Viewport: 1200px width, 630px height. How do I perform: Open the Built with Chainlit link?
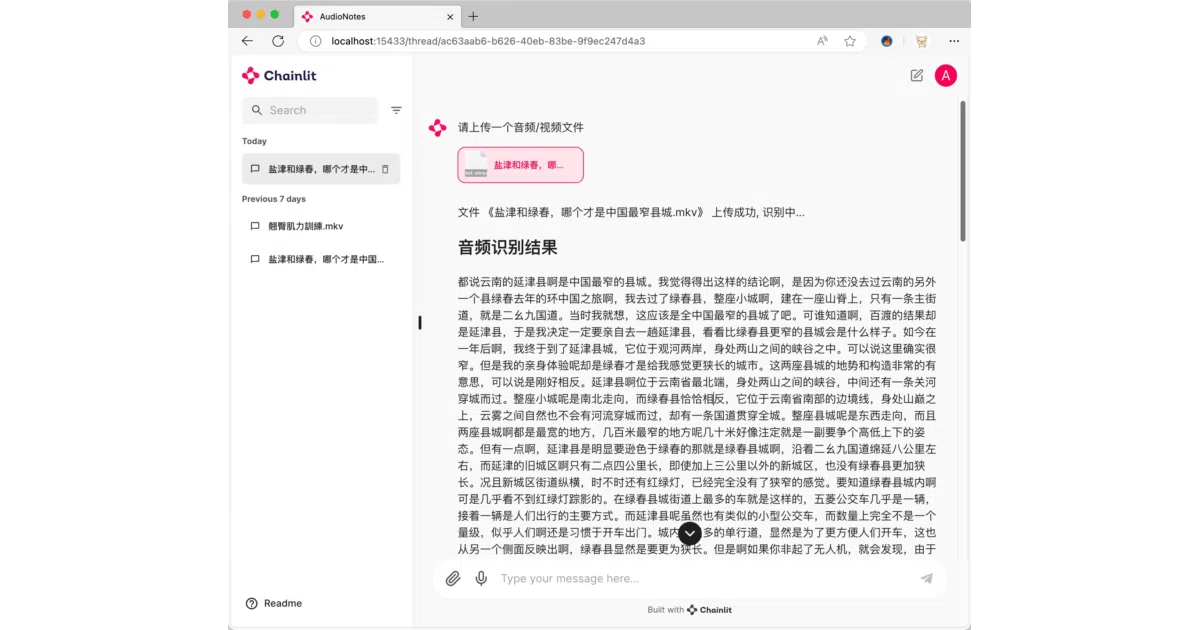[x=690, y=610]
